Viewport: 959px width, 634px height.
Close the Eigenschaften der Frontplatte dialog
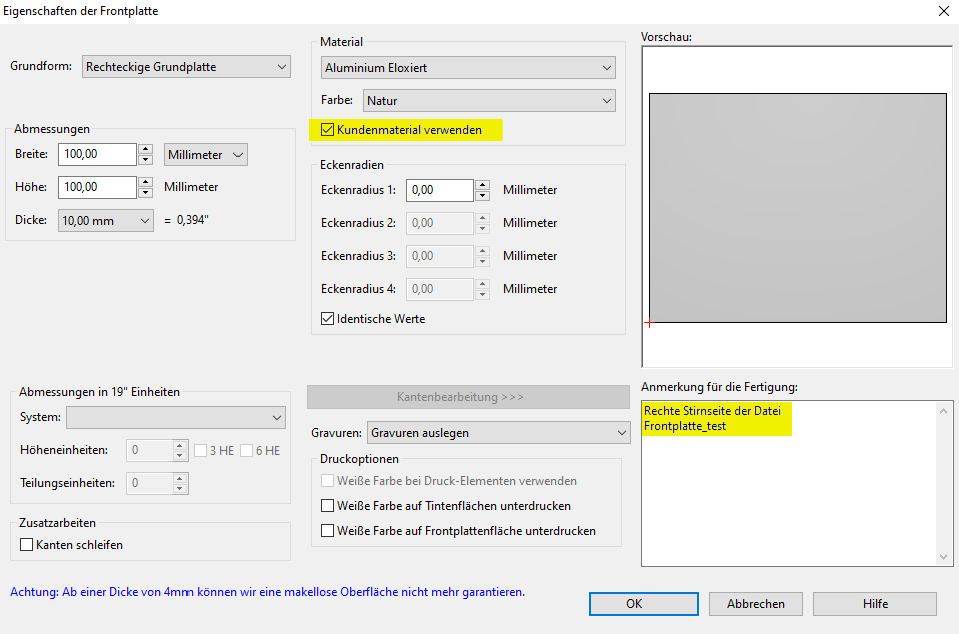point(943,11)
